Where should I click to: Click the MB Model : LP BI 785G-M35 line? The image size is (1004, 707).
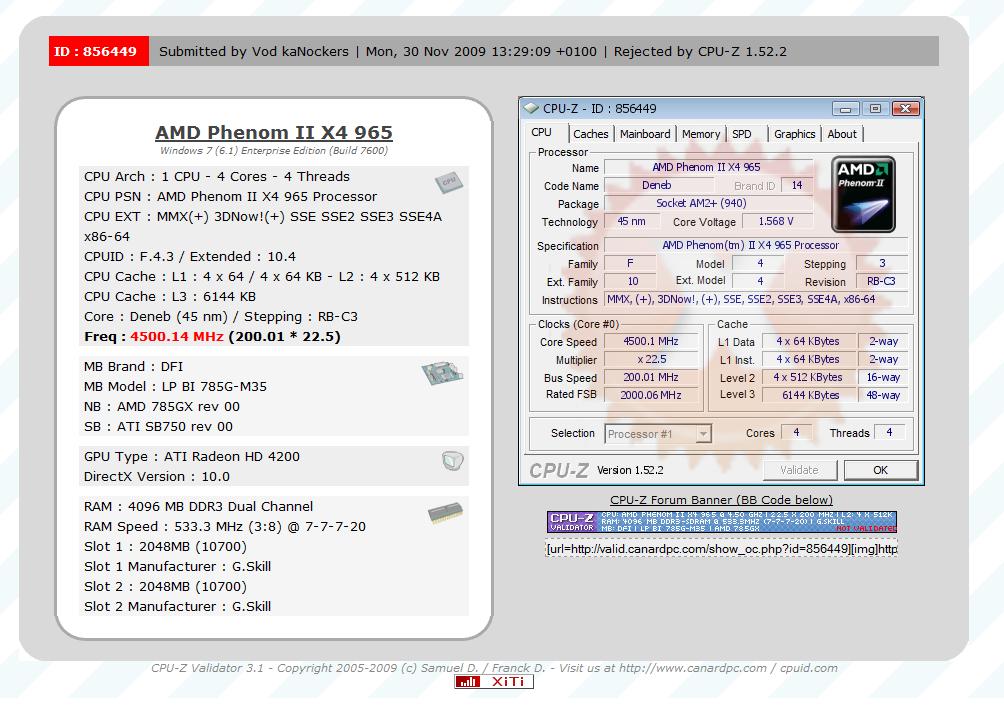(175, 387)
